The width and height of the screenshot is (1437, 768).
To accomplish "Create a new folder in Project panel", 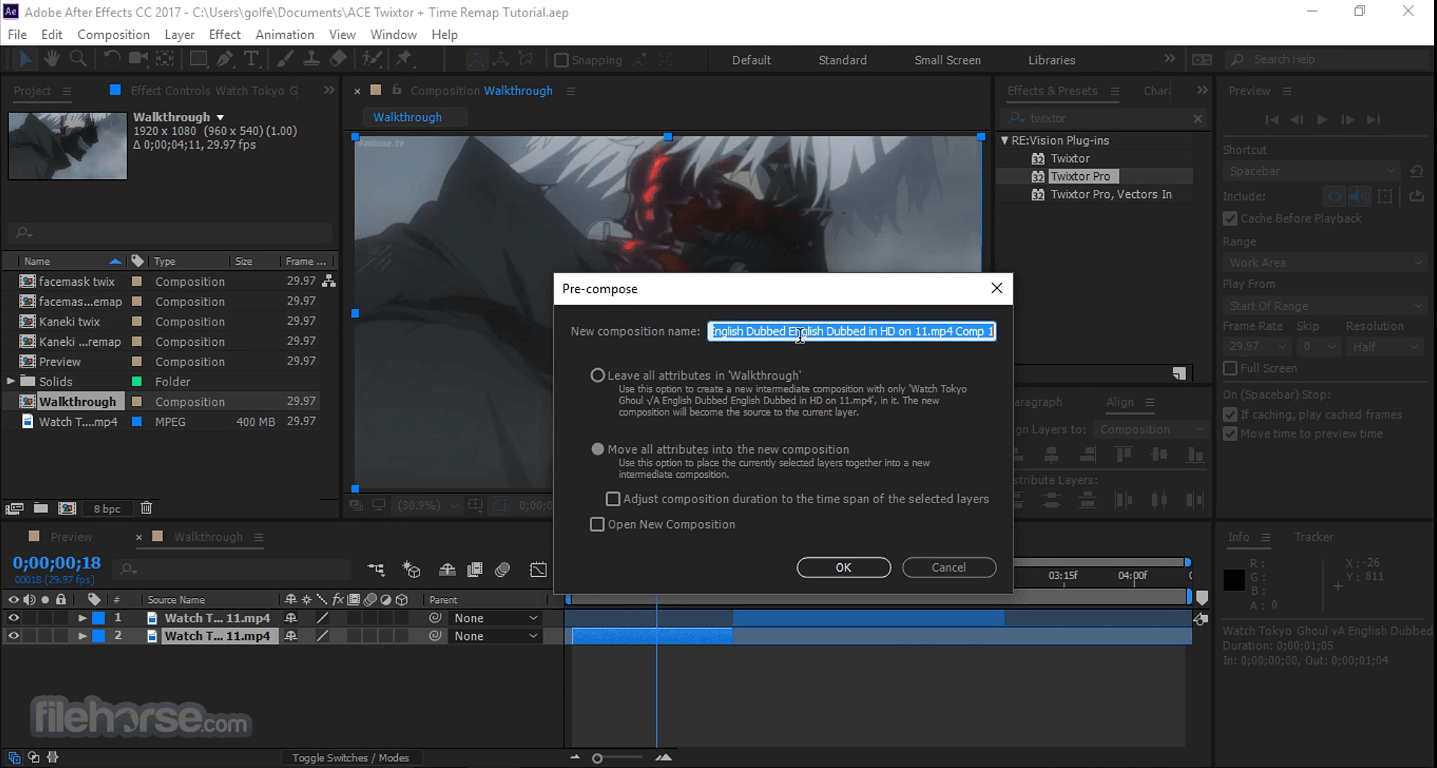I will pos(41,508).
